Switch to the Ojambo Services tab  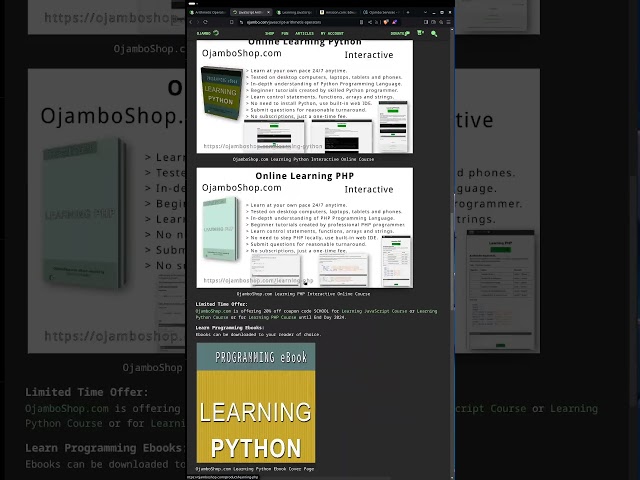(382, 12)
